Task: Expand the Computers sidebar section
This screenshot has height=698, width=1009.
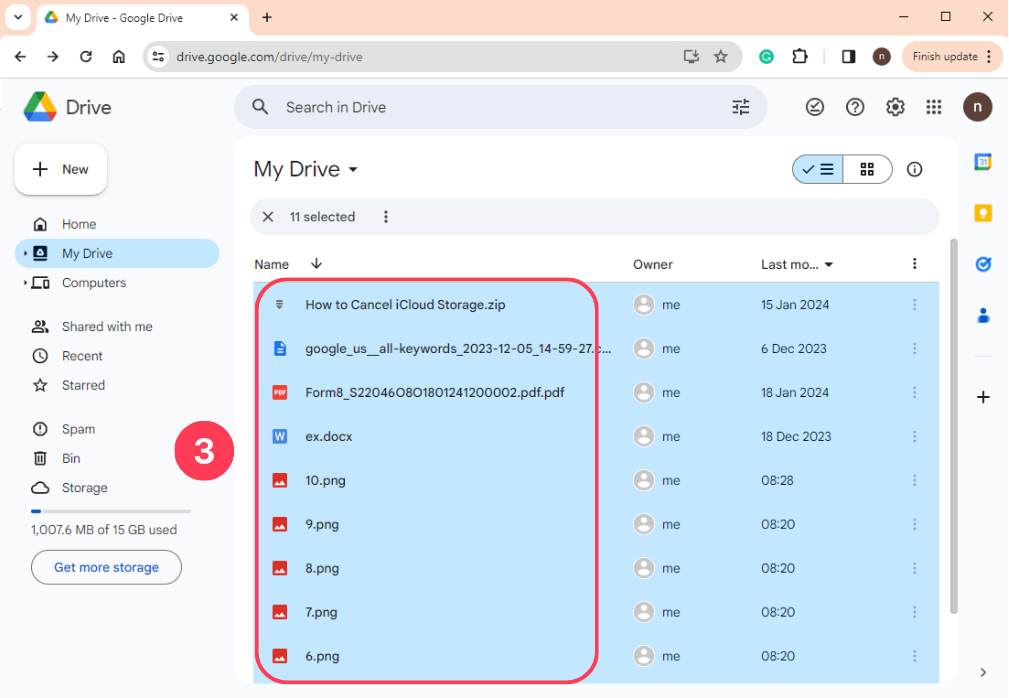Action: tap(26, 283)
